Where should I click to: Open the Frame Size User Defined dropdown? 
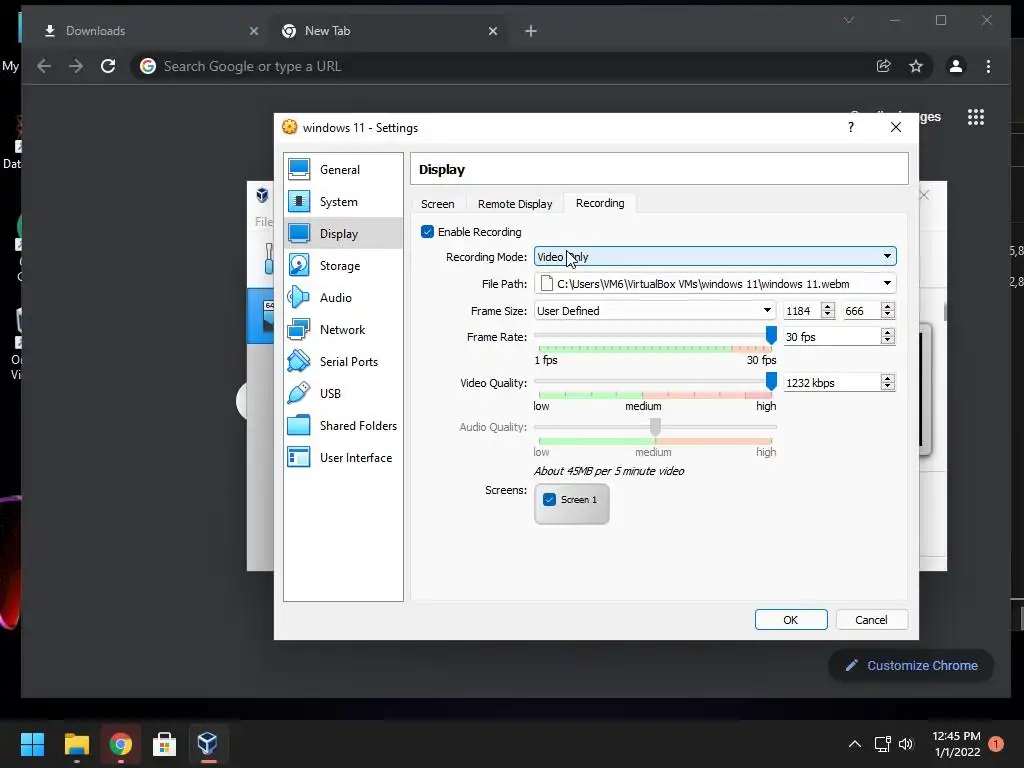pos(654,311)
